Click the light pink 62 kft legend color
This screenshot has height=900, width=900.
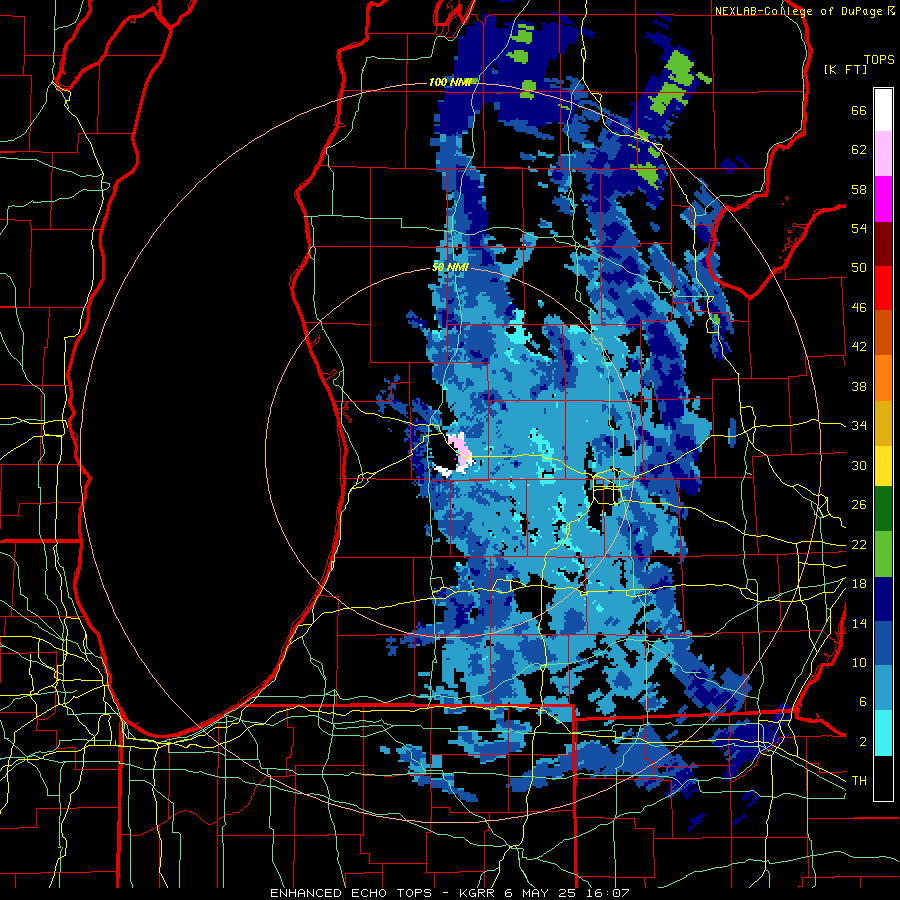(883, 154)
